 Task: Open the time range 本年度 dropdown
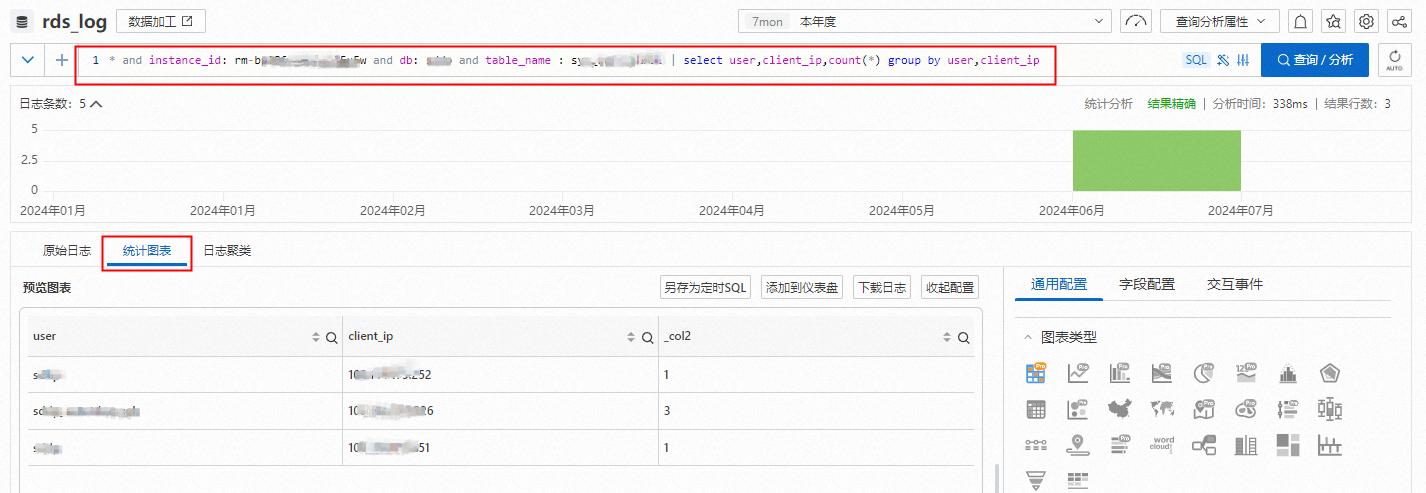tap(925, 21)
